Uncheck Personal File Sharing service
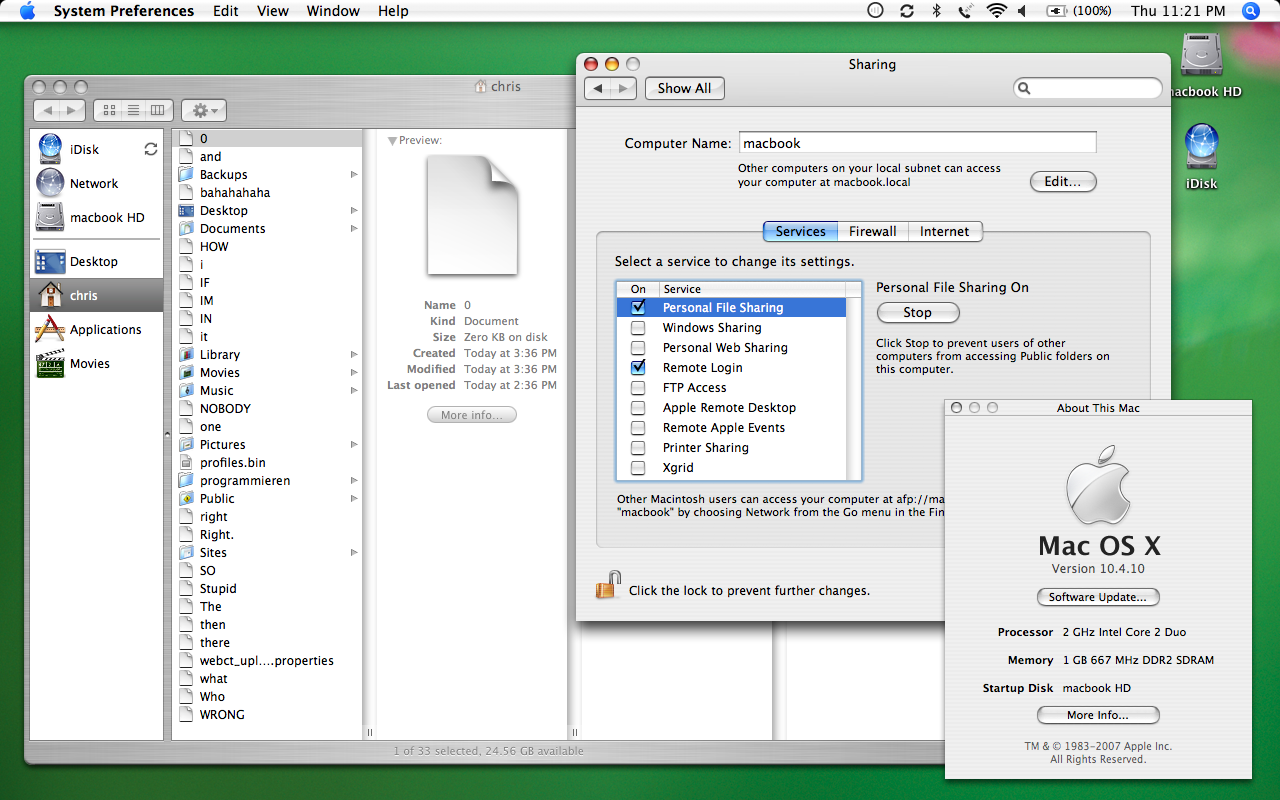The height and width of the screenshot is (800, 1280). click(x=638, y=307)
